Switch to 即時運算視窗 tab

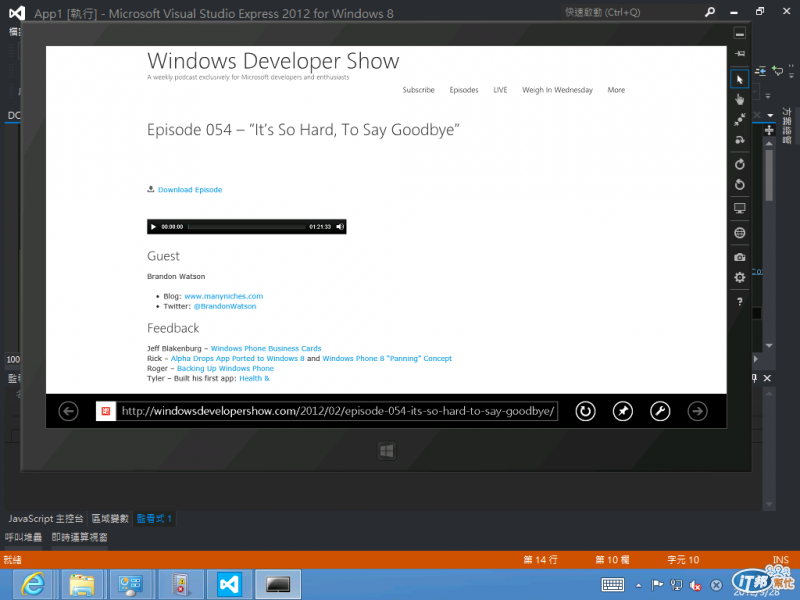pyautogui.click(x=80, y=537)
